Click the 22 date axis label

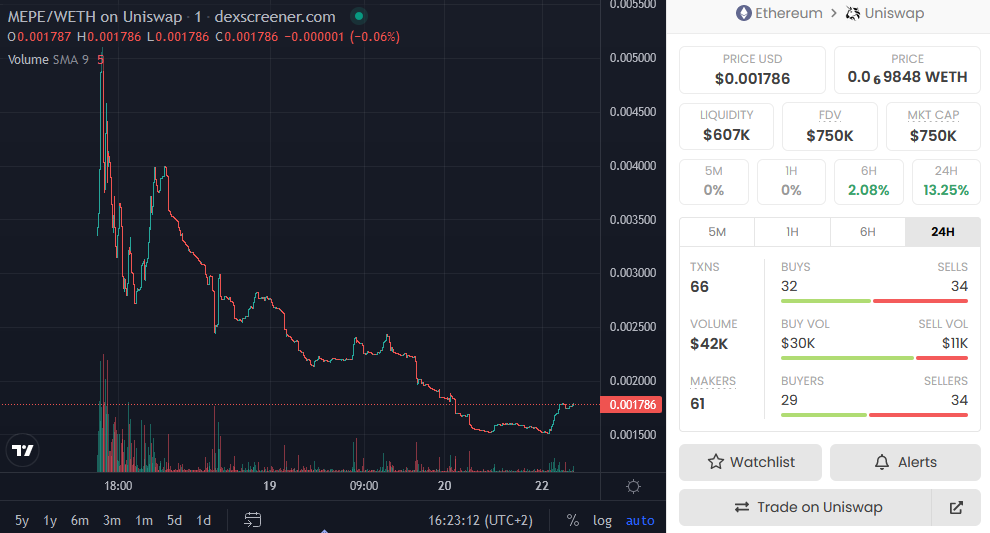click(x=542, y=486)
